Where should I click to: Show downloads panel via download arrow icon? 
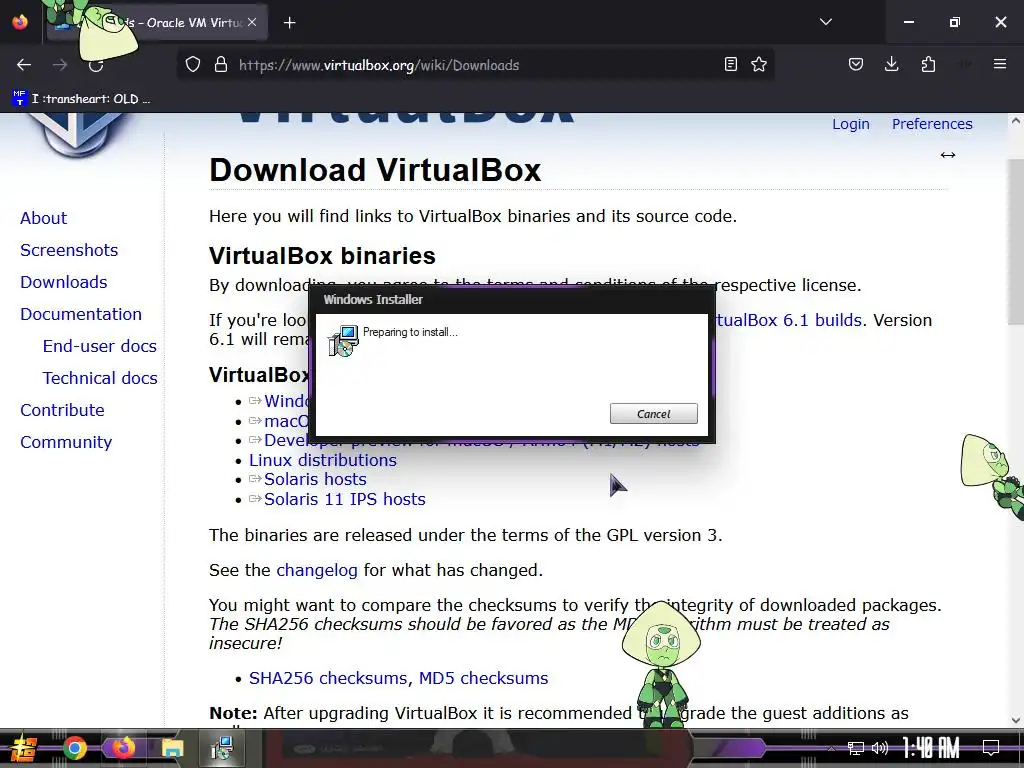click(891, 64)
